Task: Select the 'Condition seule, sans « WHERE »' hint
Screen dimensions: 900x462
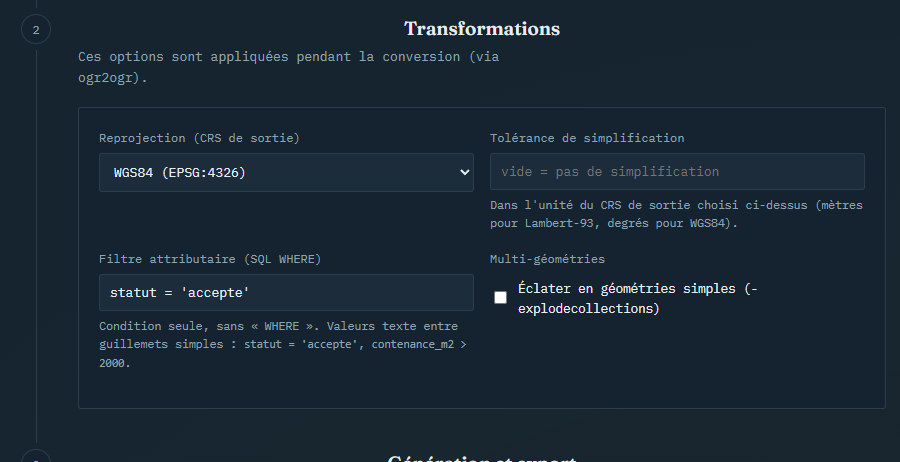Action: tap(282, 344)
